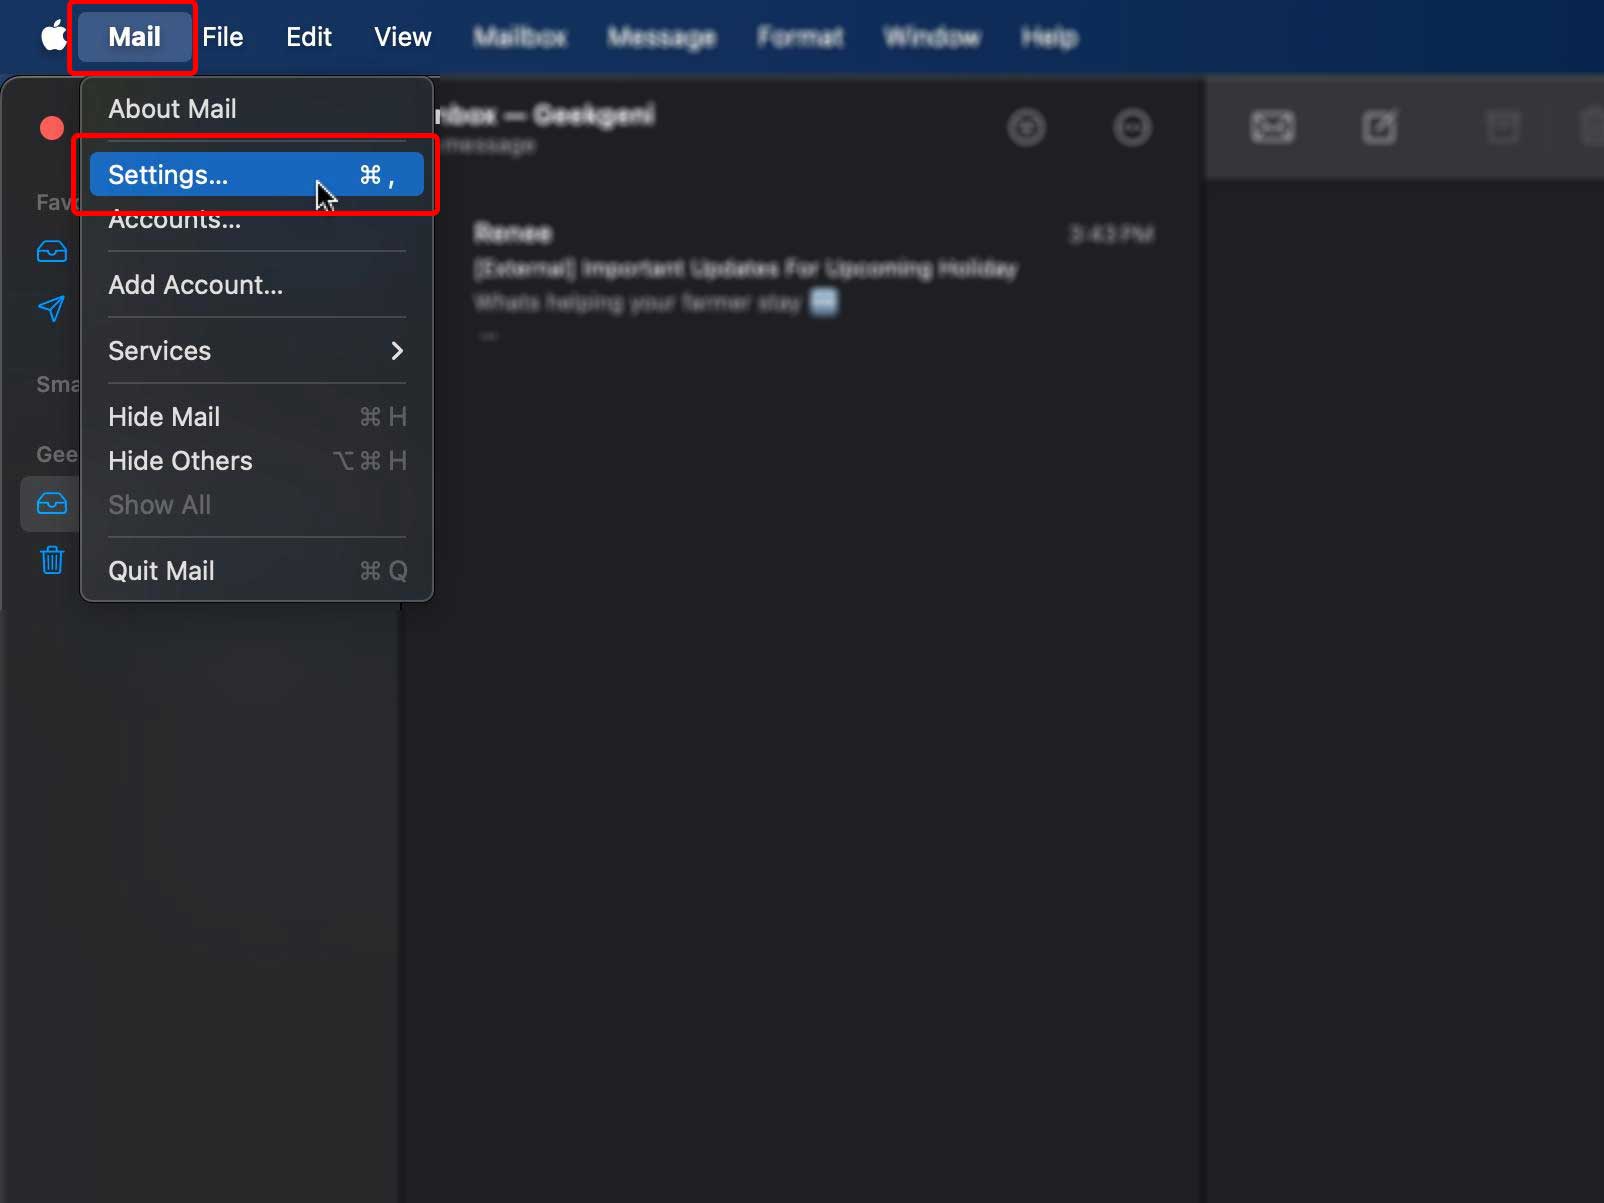The height and width of the screenshot is (1203, 1604).
Task: Open the Help menu
Action: (x=1049, y=37)
